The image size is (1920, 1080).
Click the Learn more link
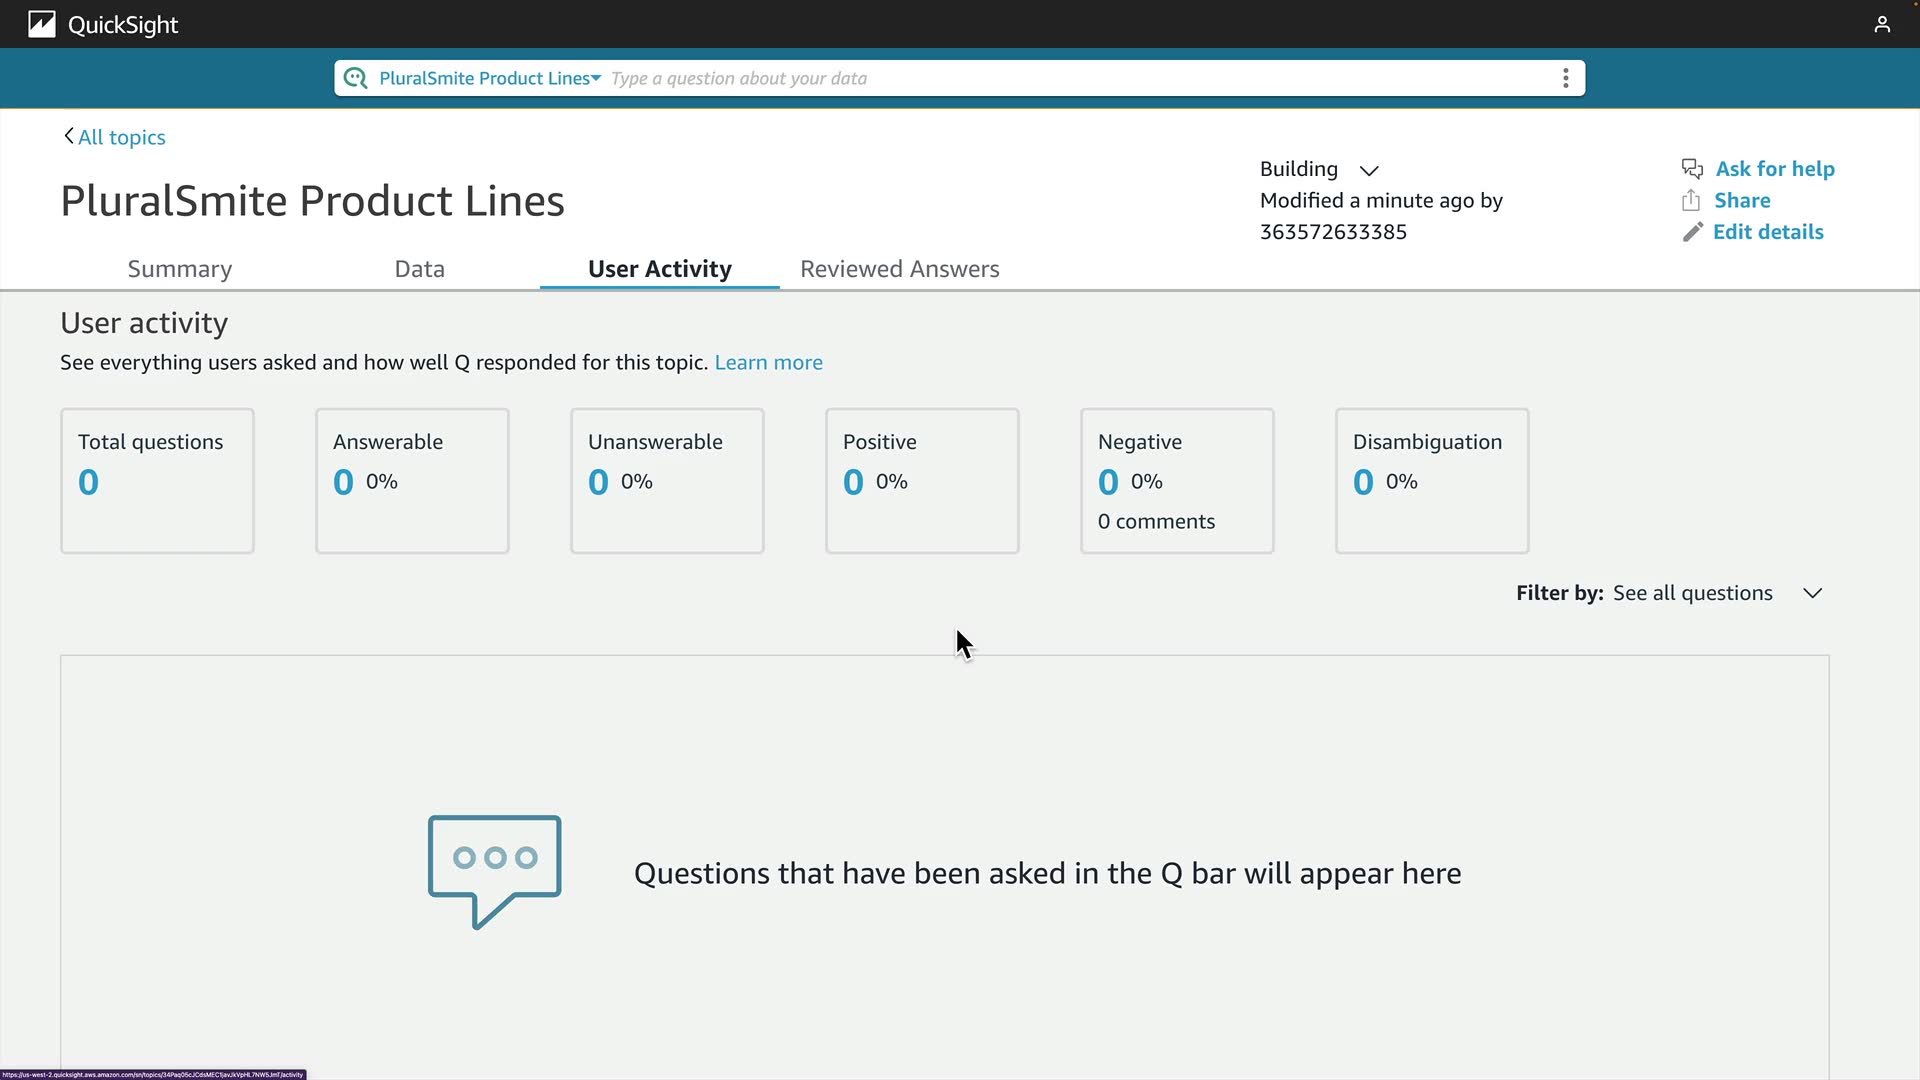[x=768, y=362]
